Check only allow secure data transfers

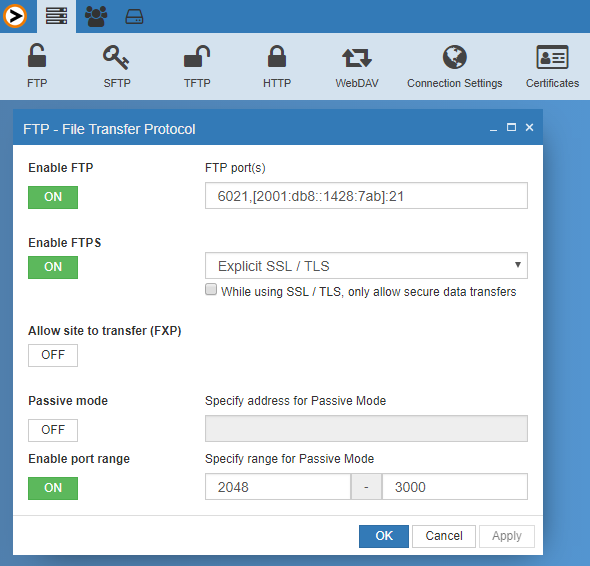tap(211, 289)
